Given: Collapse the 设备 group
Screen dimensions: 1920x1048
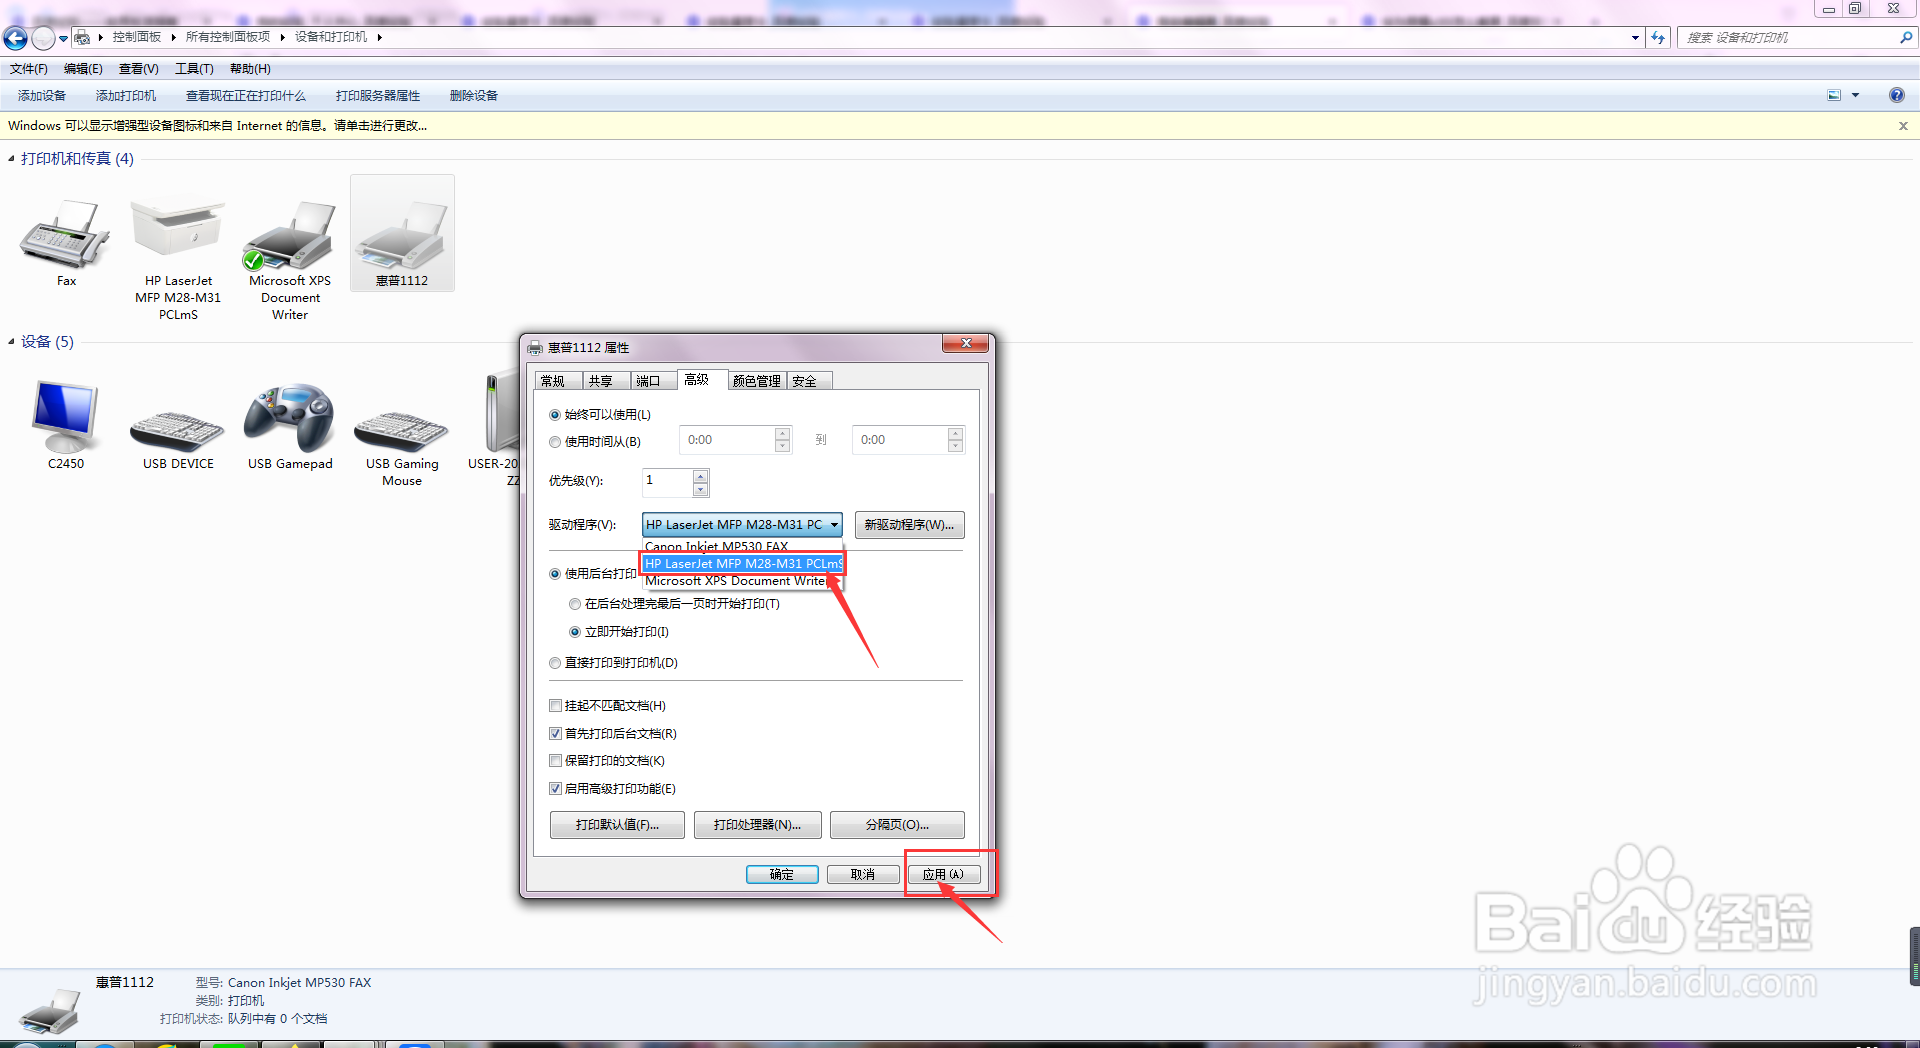Looking at the screenshot, I should (11, 342).
